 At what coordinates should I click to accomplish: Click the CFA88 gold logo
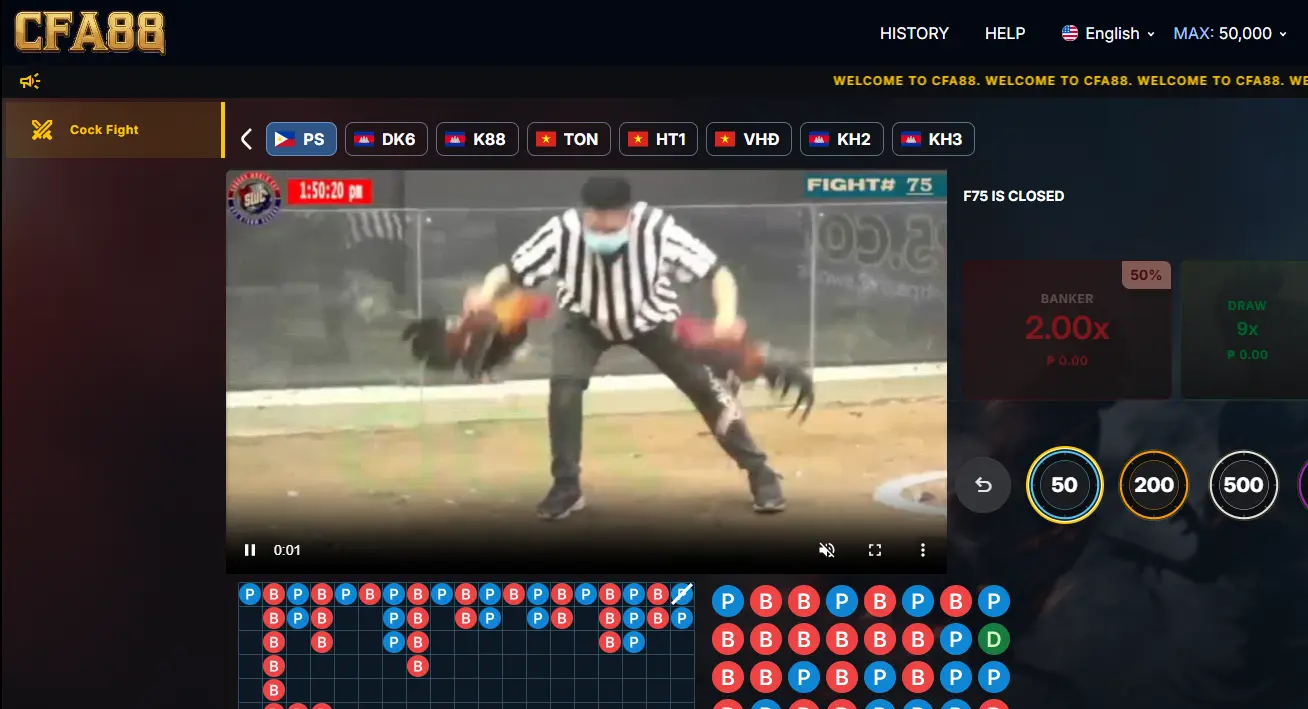[x=89, y=33]
